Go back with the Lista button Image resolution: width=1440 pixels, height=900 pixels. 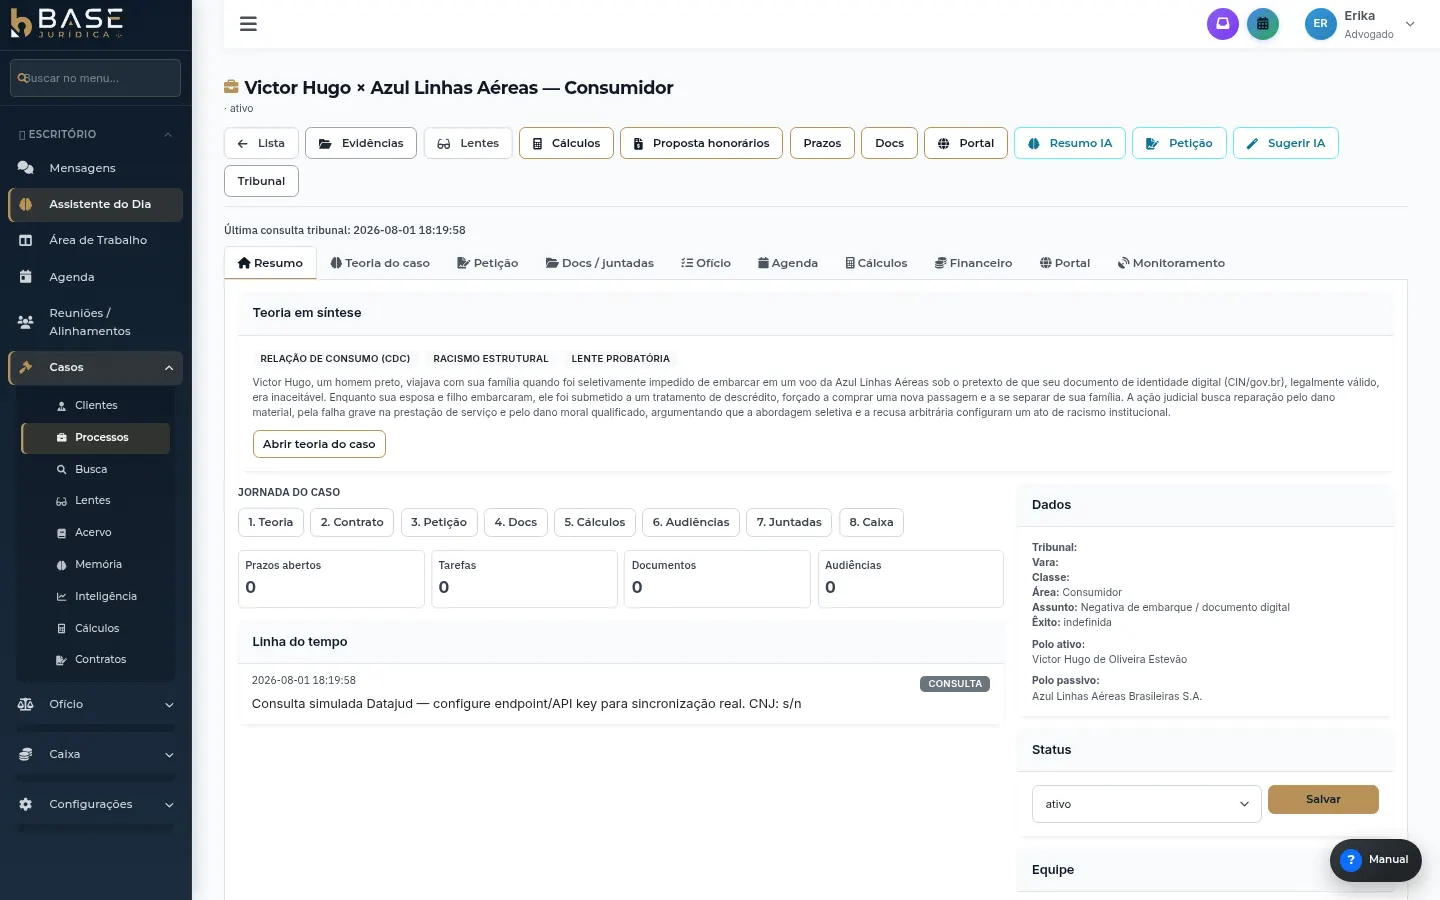(x=261, y=143)
